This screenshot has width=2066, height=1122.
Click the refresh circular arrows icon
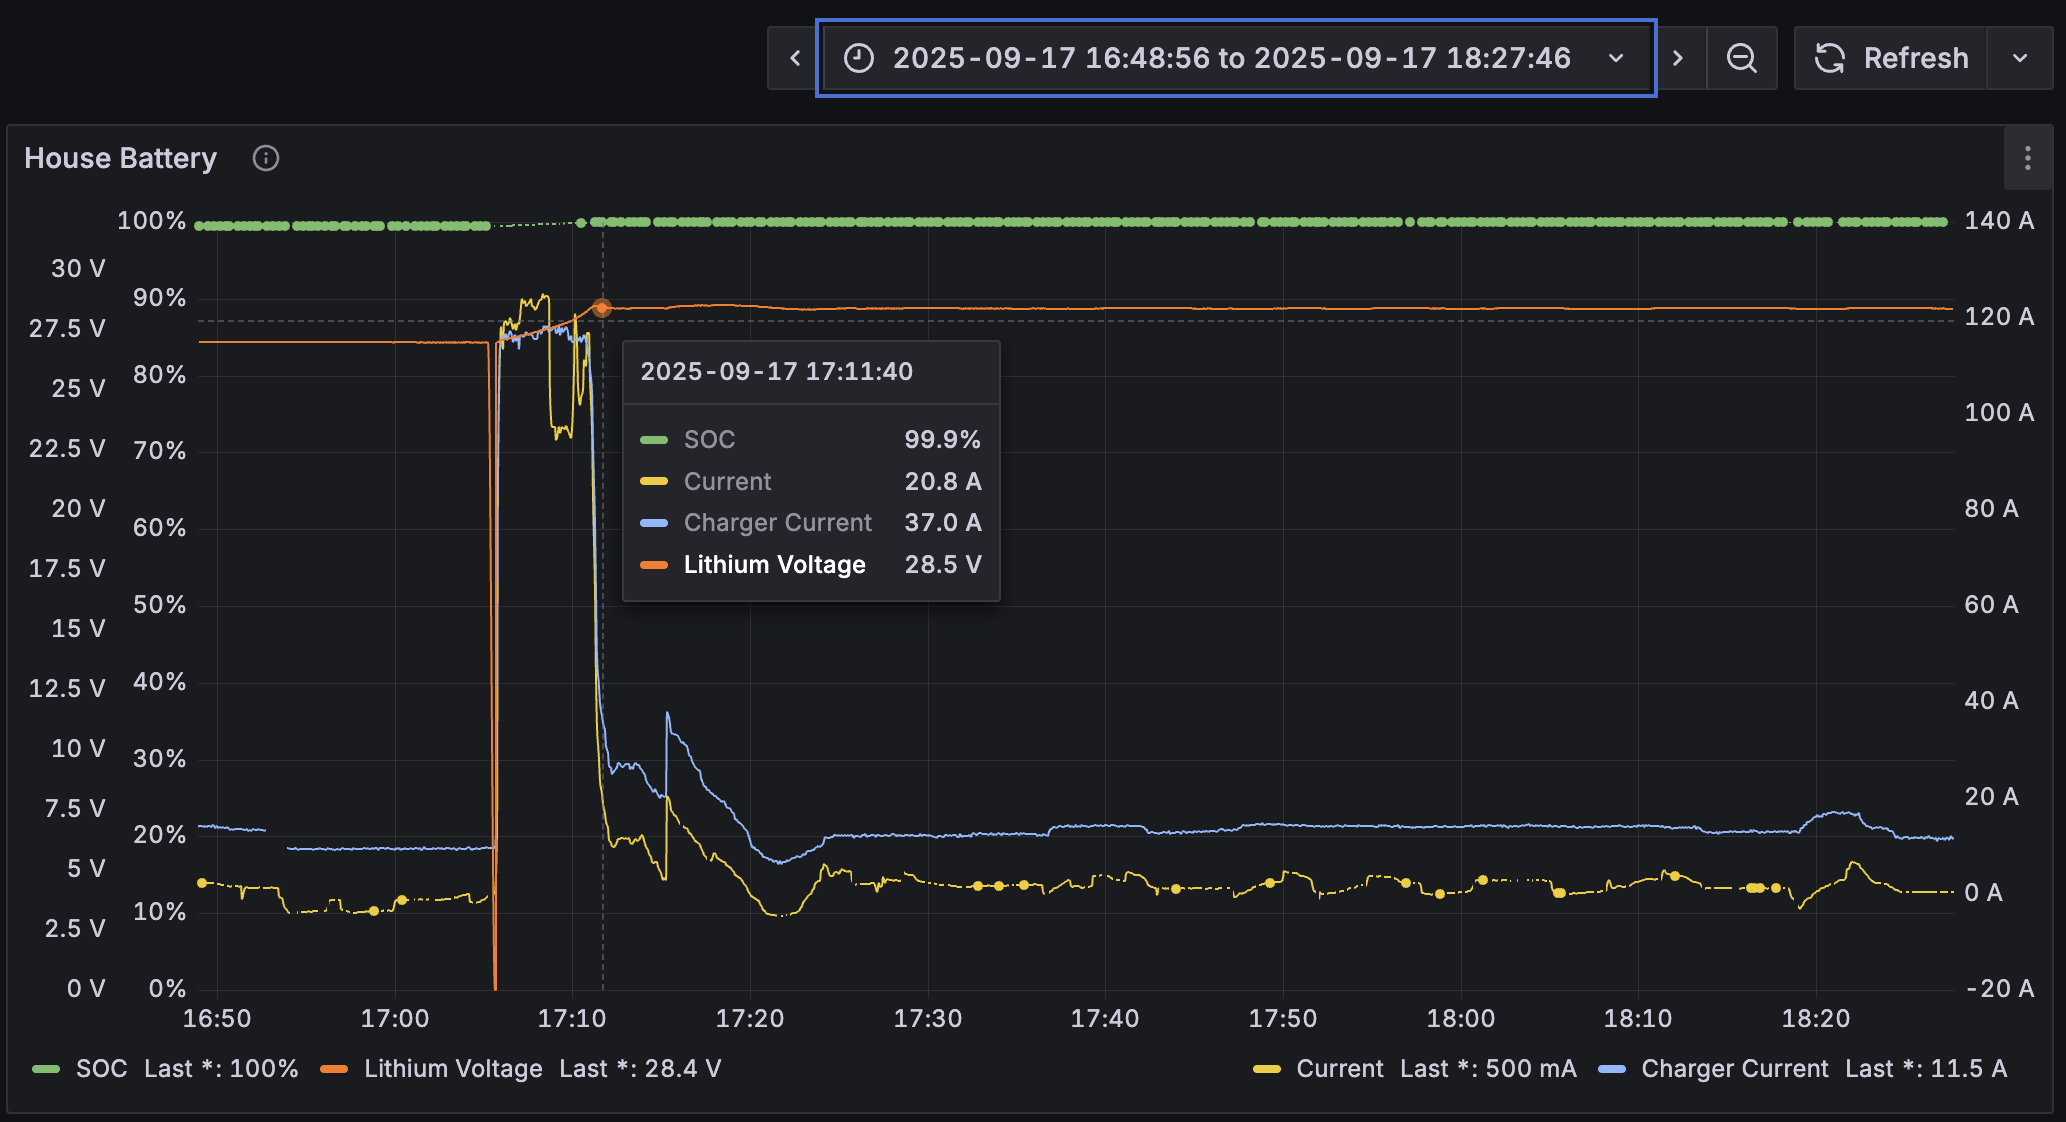coord(1830,58)
